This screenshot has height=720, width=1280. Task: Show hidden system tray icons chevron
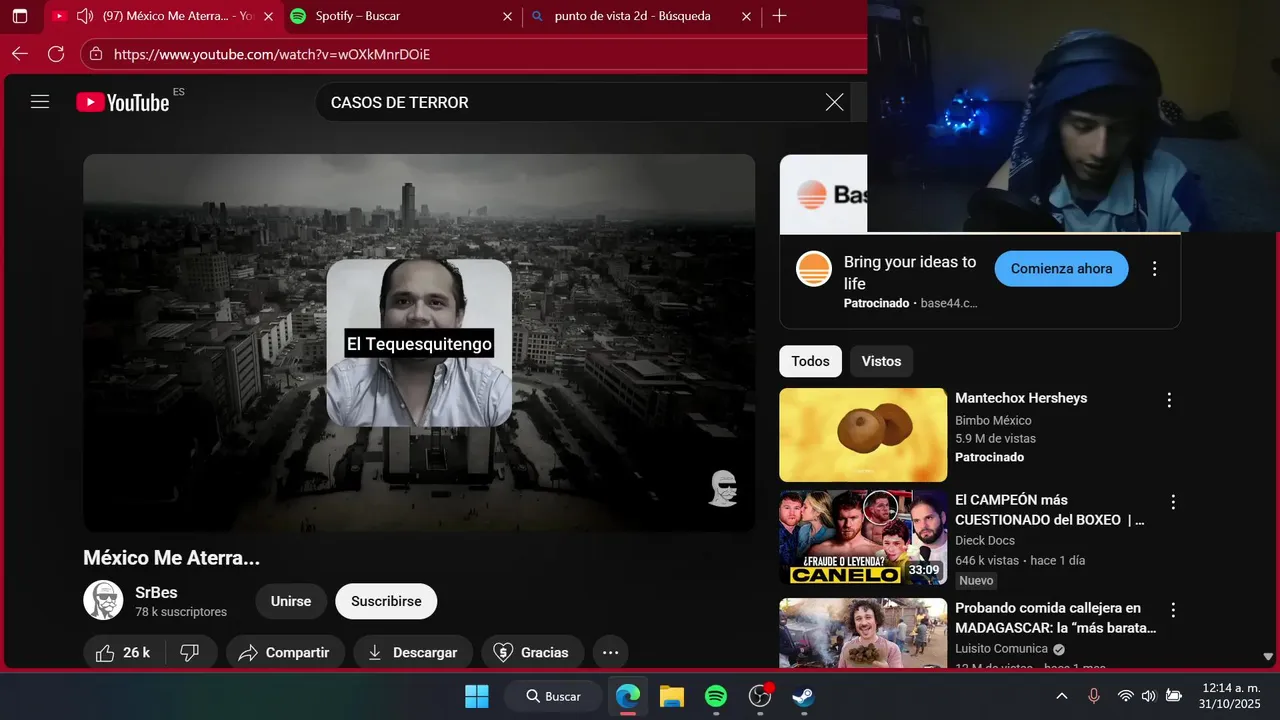1061,696
